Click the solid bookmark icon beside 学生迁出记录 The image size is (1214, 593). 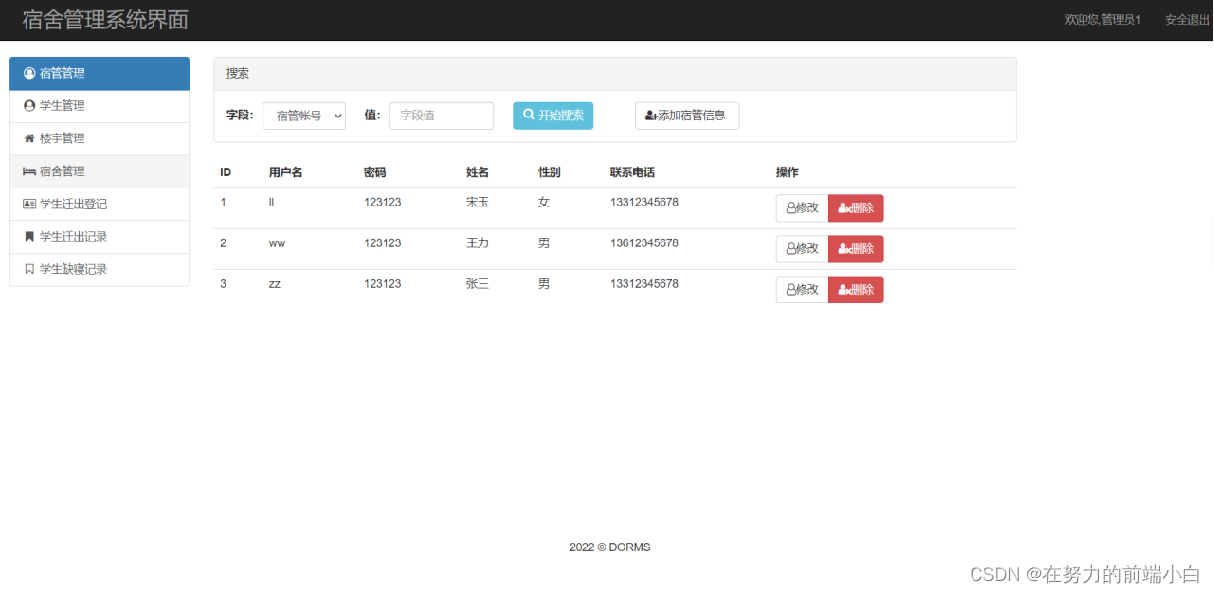click(x=29, y=237)
